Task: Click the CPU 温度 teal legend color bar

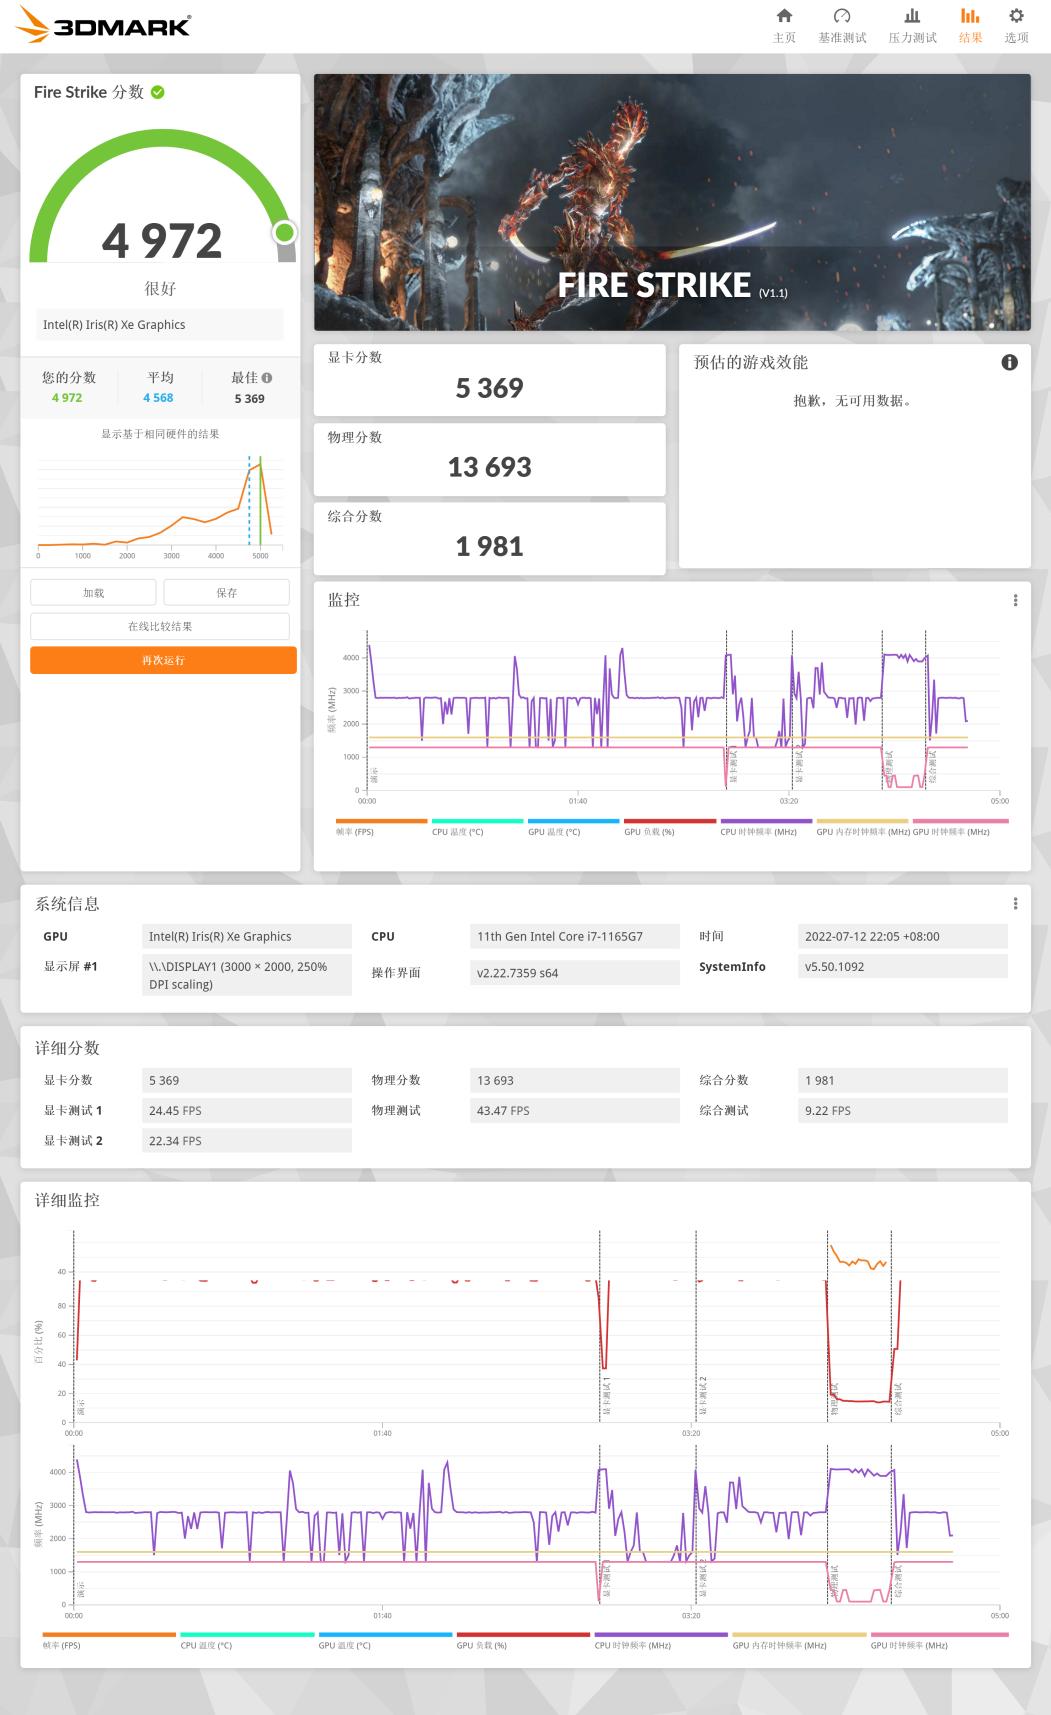Action: tap(477, 821)
